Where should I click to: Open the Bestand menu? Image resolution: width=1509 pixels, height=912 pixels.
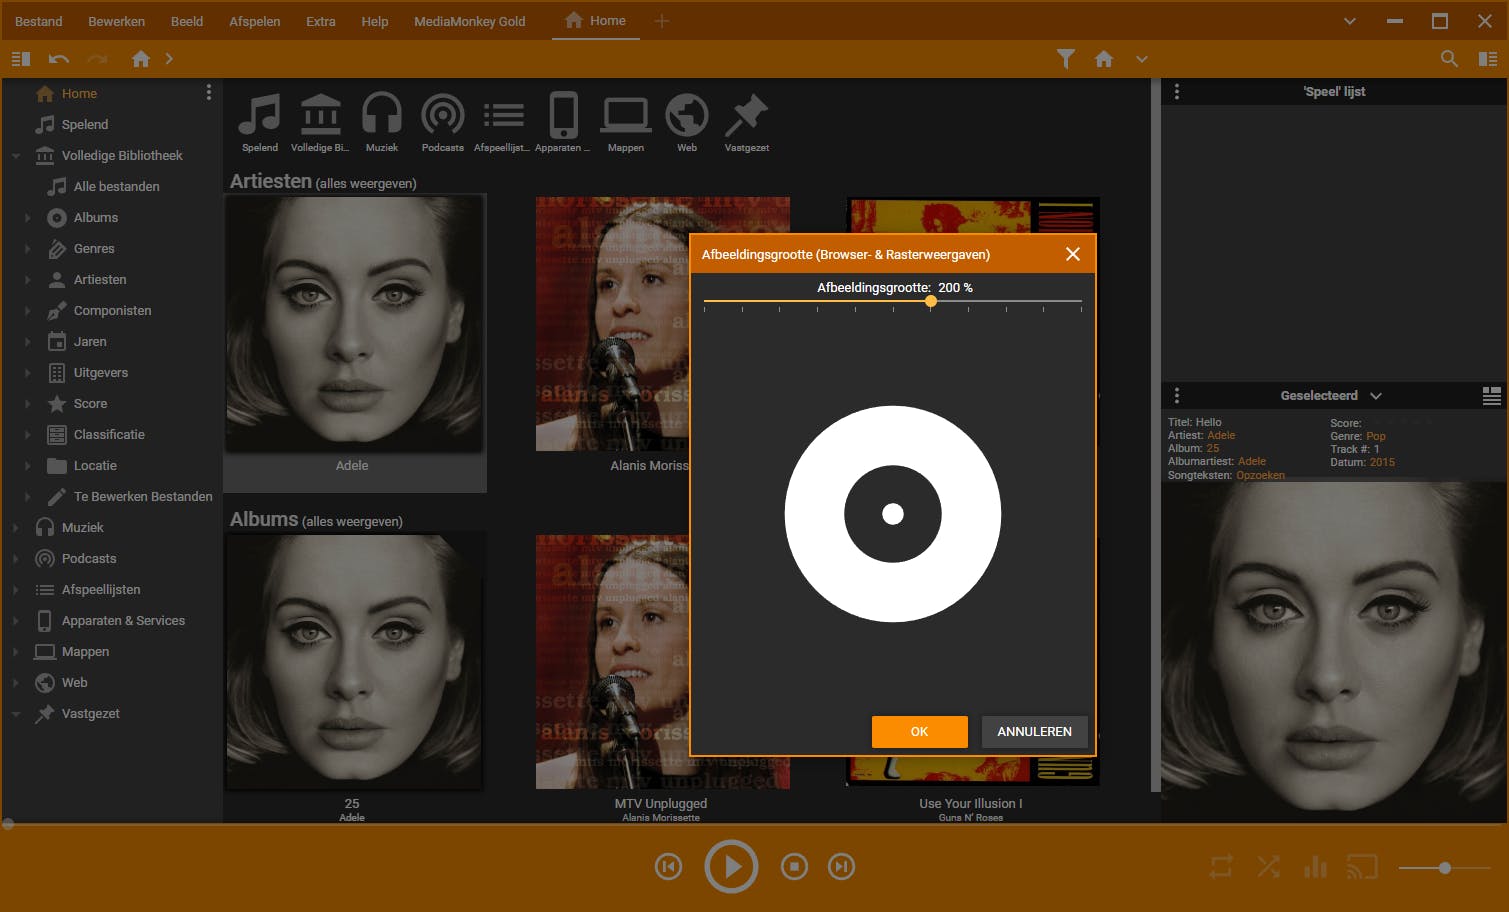click(39, 21)
